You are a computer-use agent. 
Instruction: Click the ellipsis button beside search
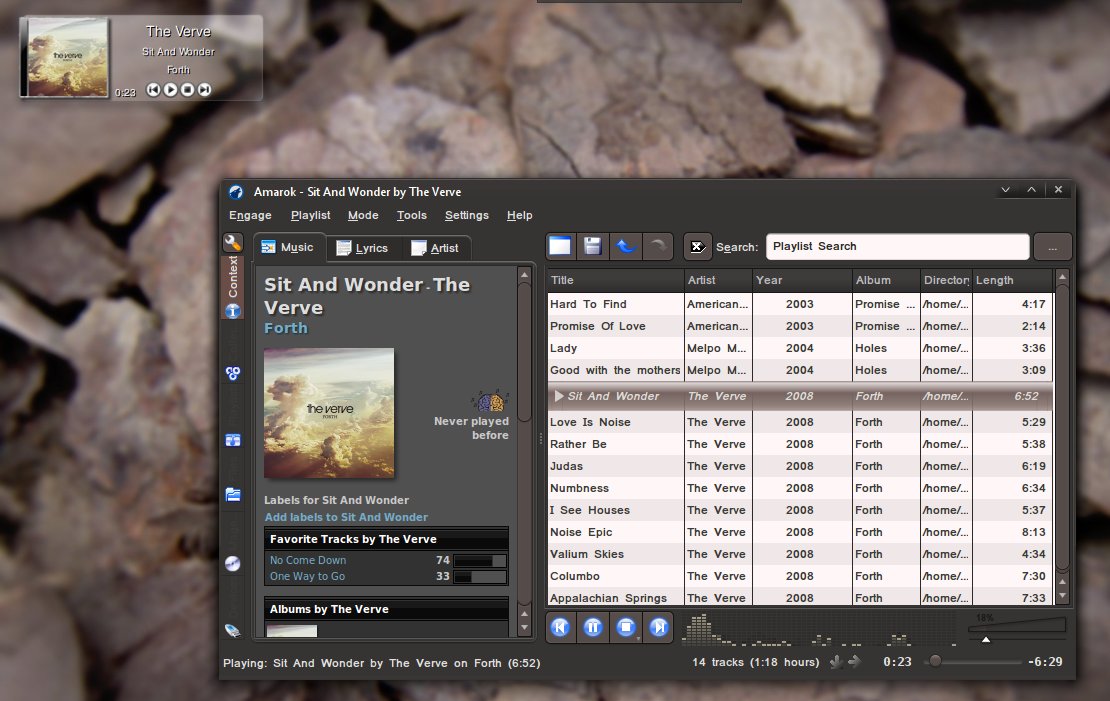[x=1052, y=247]
